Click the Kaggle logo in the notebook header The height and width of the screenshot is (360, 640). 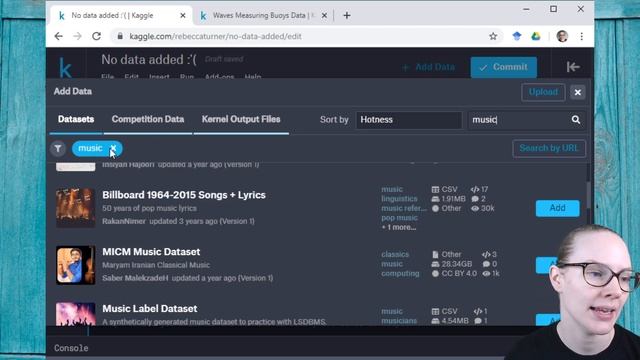pos(65,67)
